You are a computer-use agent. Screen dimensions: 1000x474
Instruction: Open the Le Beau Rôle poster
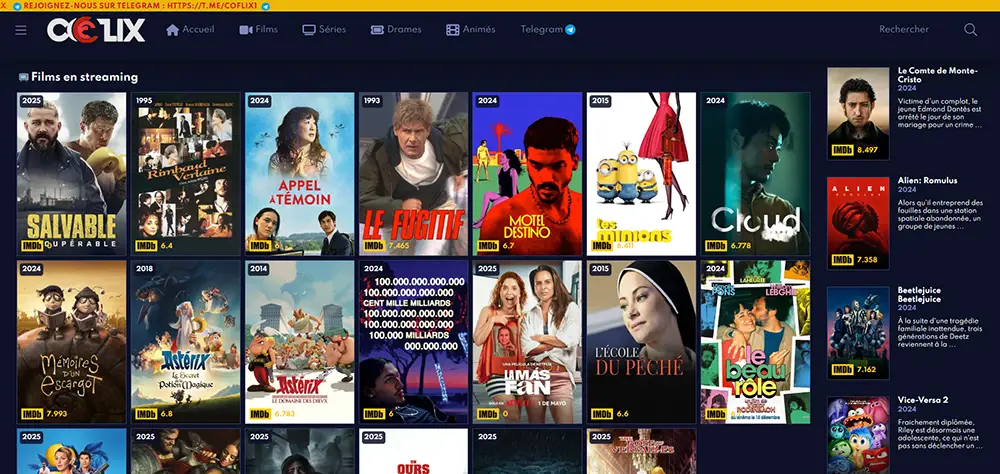[755, 342]
